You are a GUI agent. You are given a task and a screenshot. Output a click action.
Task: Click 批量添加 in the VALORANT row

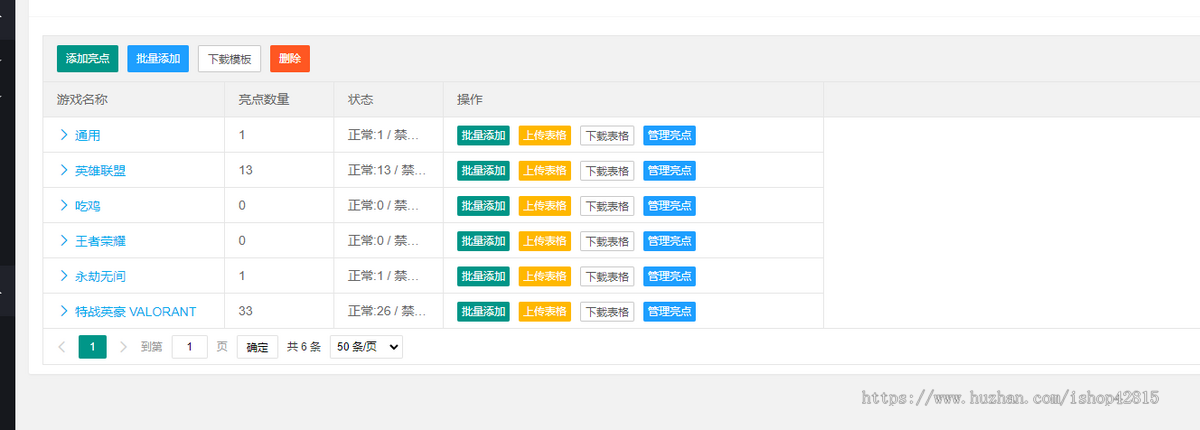point(483,311)
